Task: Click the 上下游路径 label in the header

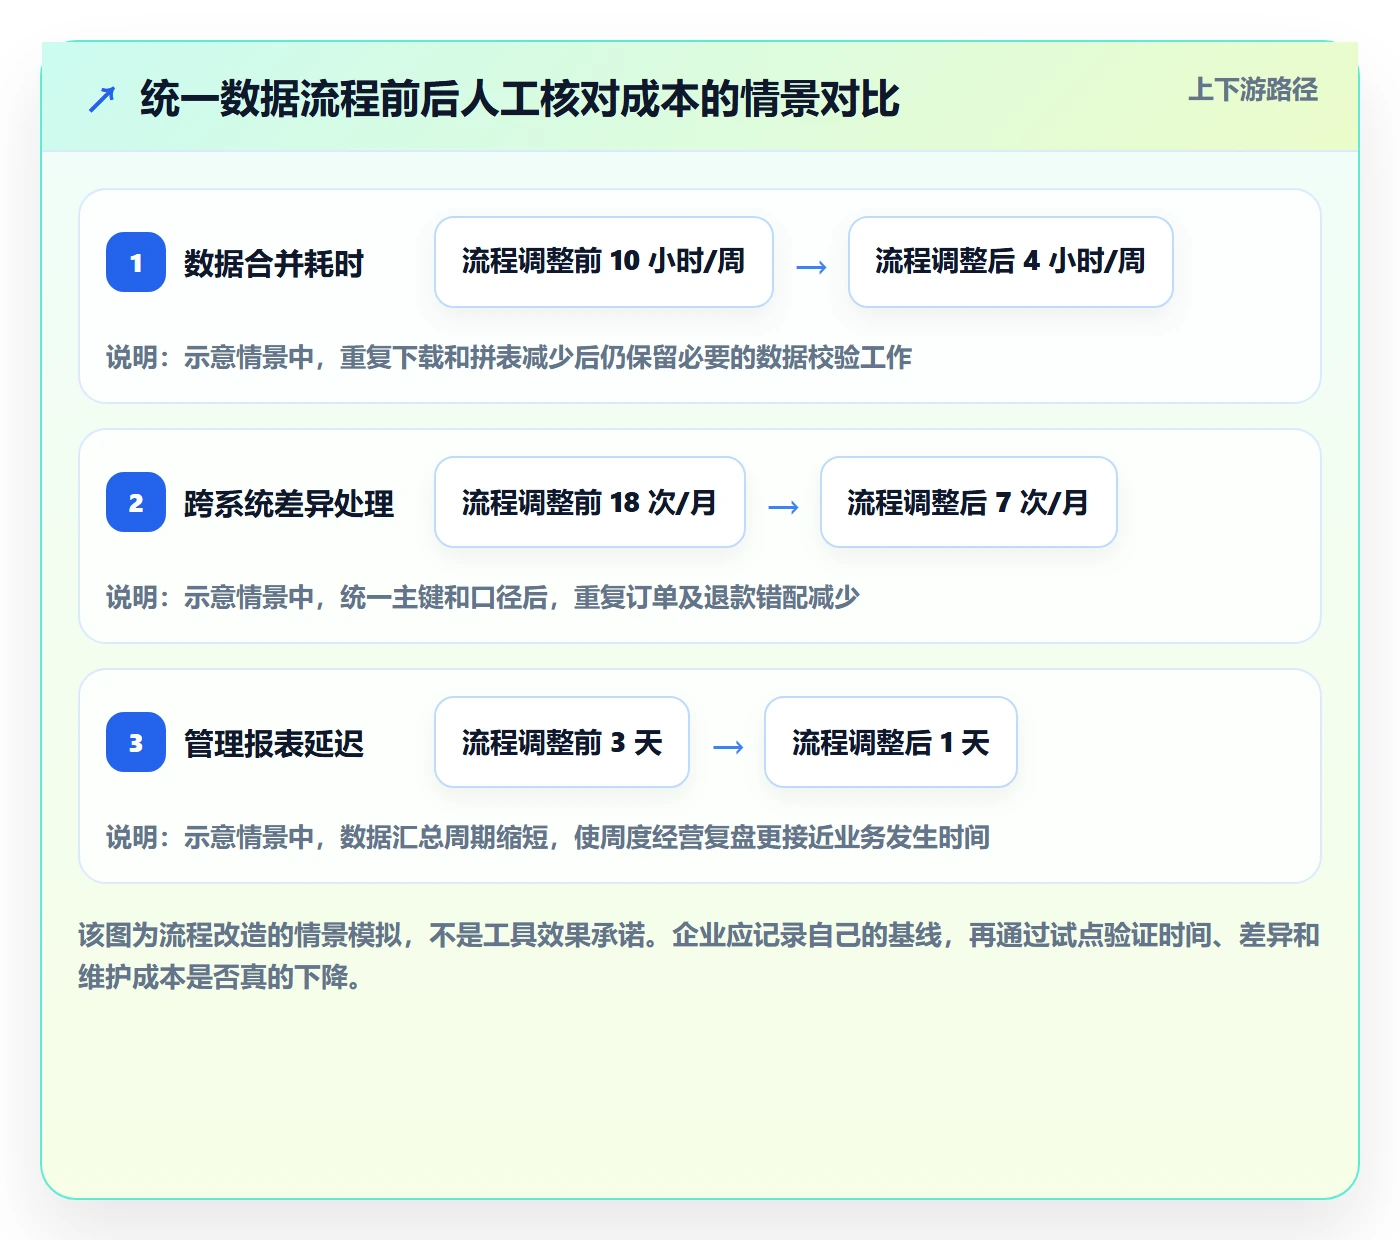Action: click(x=1253, y=90)
